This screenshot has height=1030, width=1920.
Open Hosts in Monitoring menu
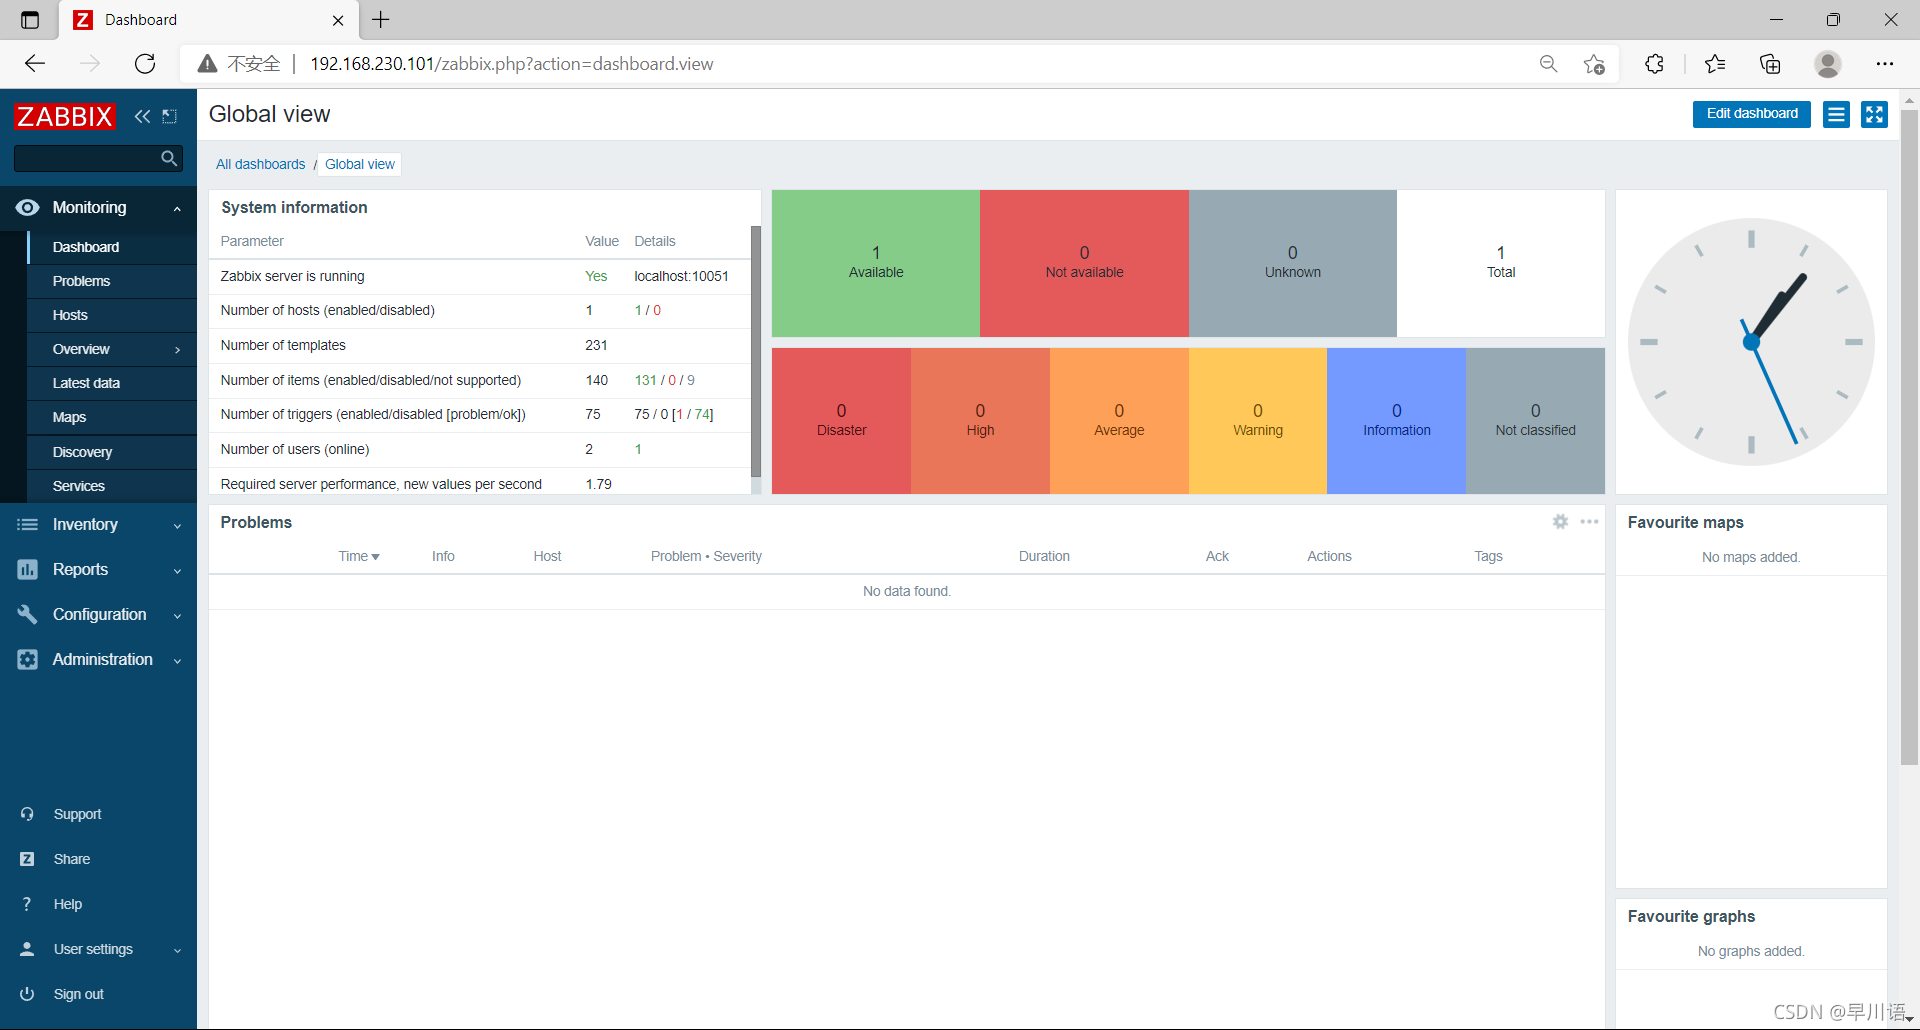(x=70, y=315)
